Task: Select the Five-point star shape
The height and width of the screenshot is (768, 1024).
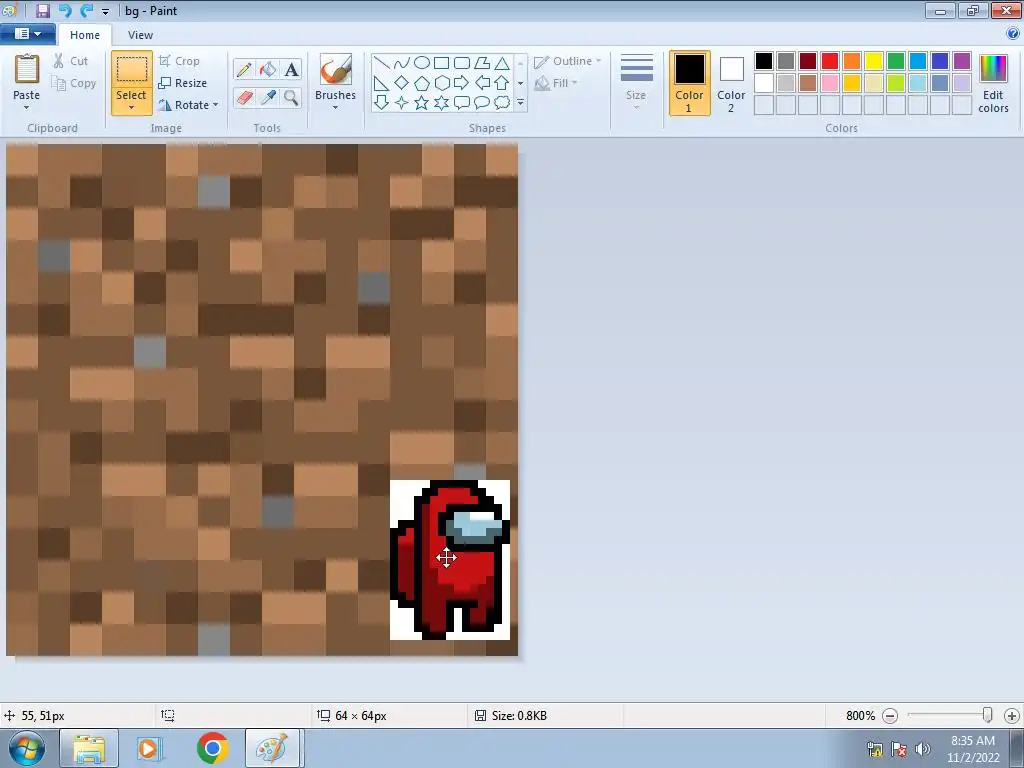Action: click(x=422, y=103)
